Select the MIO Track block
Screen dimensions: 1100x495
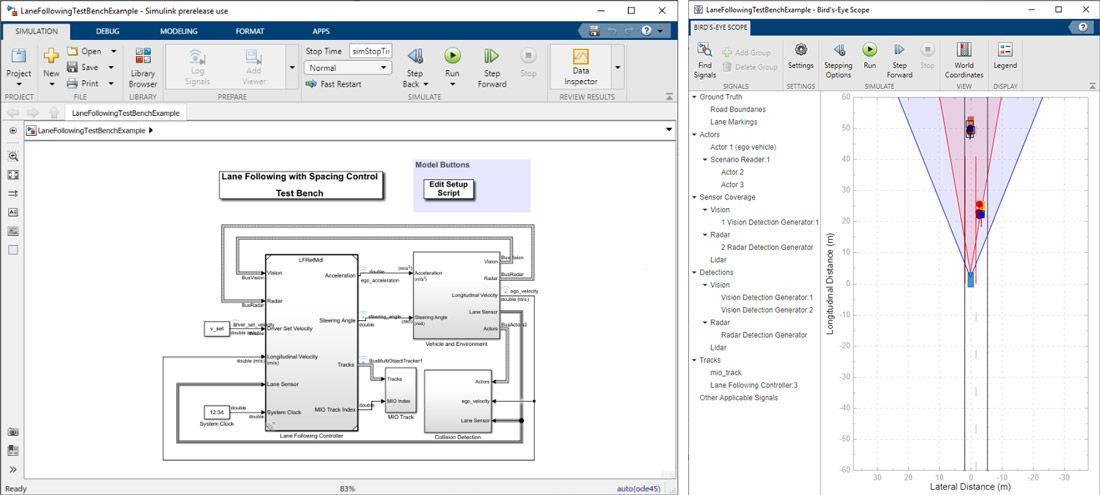401,390
